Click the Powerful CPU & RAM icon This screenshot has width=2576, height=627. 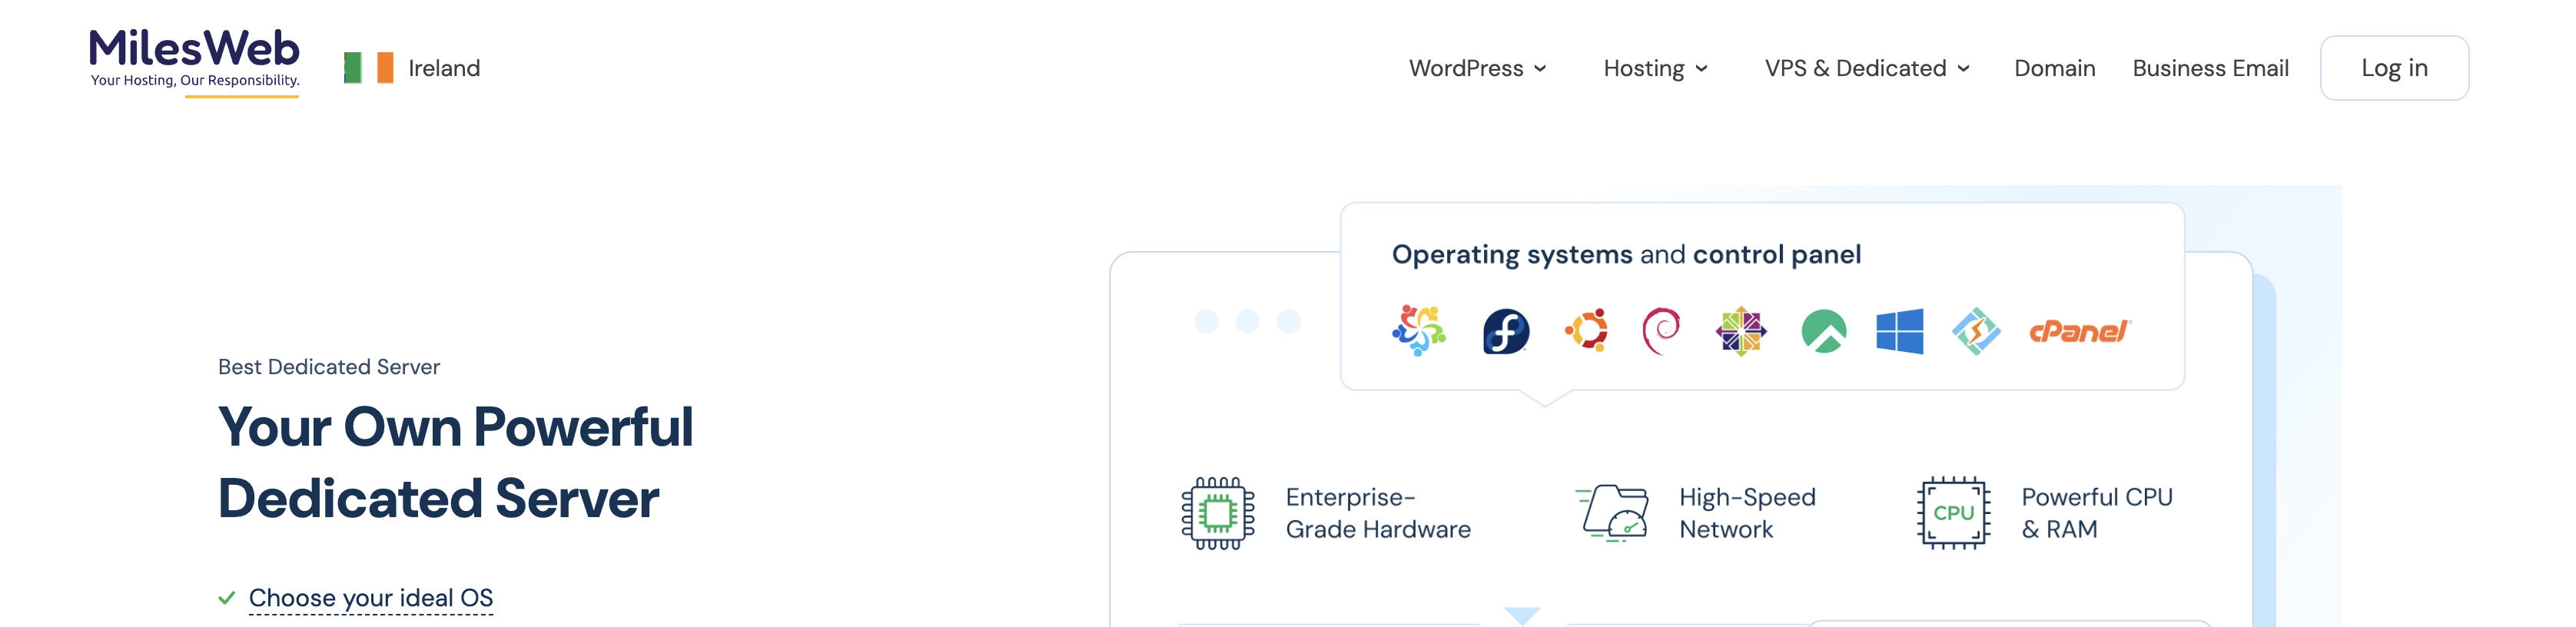click(1953, 513)
